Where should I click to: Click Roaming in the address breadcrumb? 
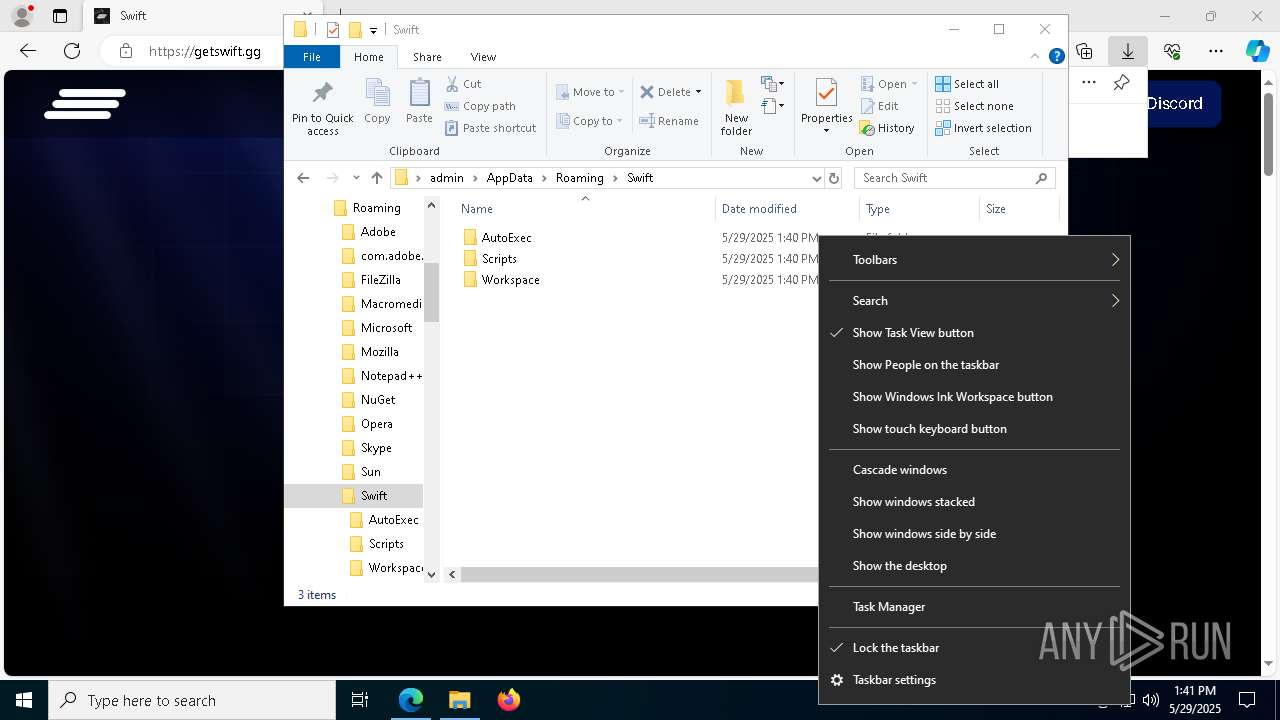tap(580, 178)
